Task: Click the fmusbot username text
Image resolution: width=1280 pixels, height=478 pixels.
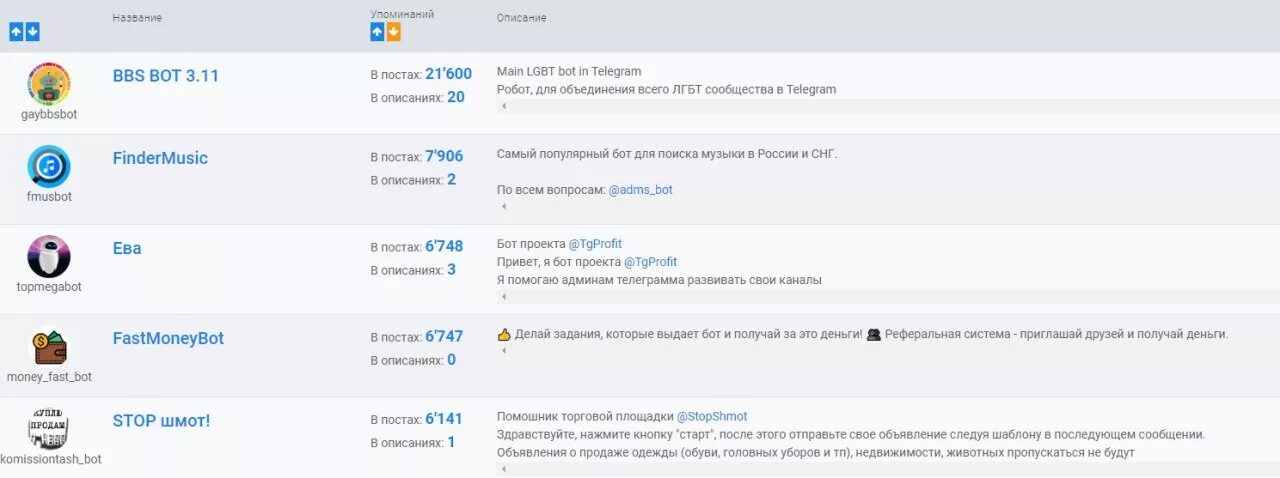Action: coord(49,196)
